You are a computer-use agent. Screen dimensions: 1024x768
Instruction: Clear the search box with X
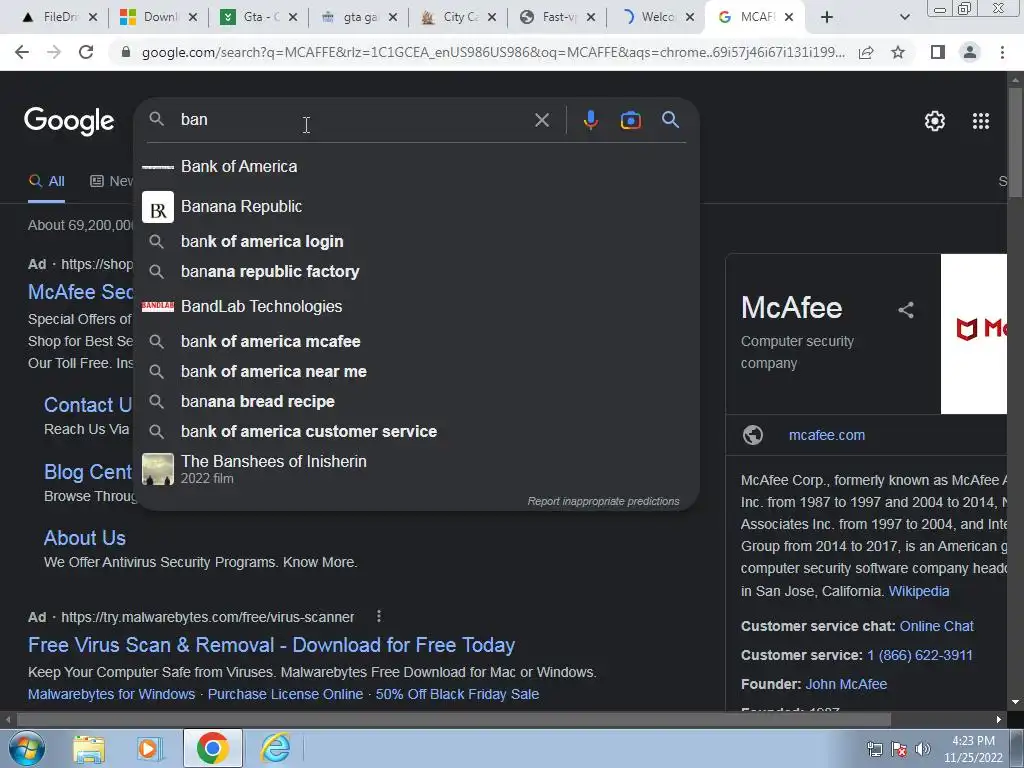(x=541, y=120)
